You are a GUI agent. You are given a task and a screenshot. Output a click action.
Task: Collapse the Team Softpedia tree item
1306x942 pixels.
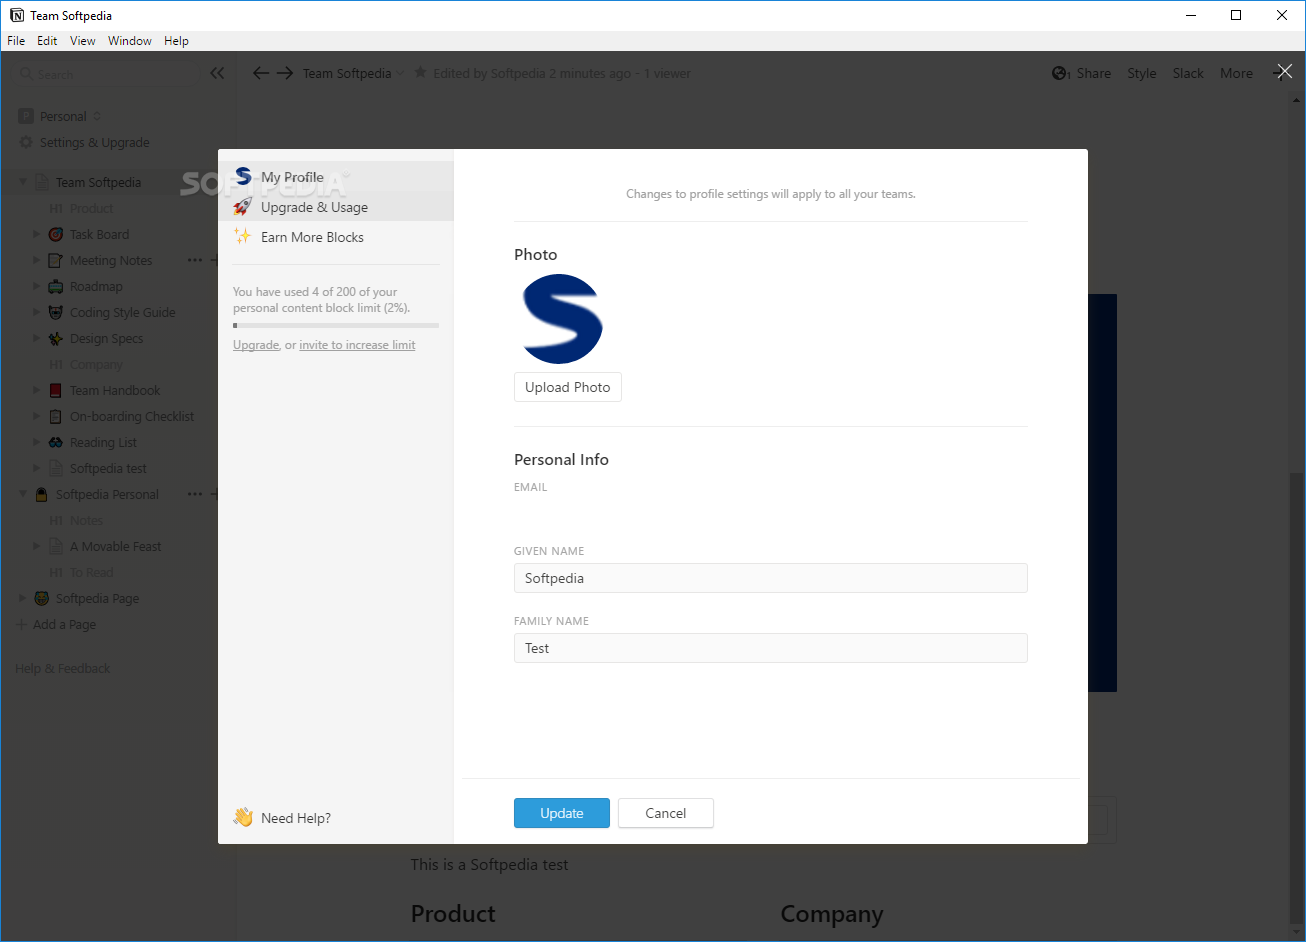click(23, 182)
